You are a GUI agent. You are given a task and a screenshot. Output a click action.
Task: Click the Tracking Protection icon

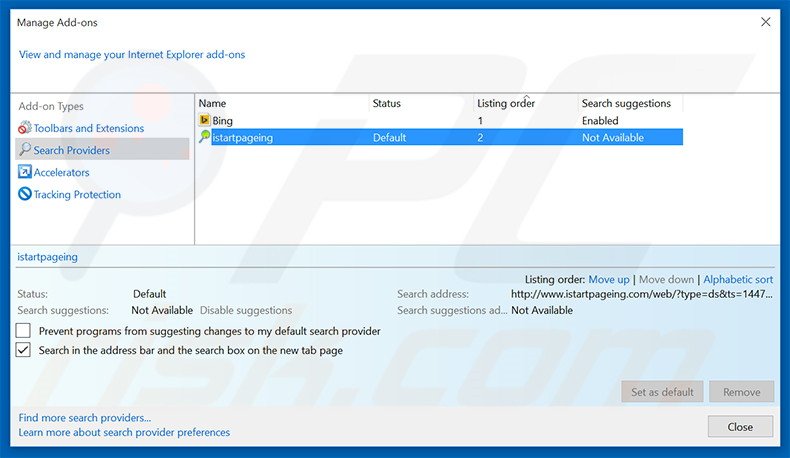pyautogui.click(x=25, y=194)
